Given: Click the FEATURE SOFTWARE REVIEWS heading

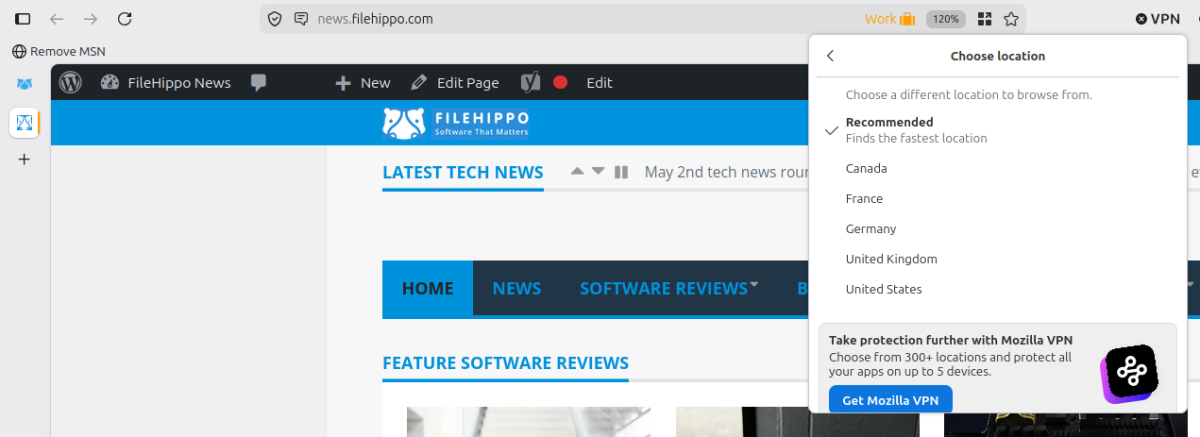Looking at the screenshot, I should pyautogui.click(x=505, y=363).
